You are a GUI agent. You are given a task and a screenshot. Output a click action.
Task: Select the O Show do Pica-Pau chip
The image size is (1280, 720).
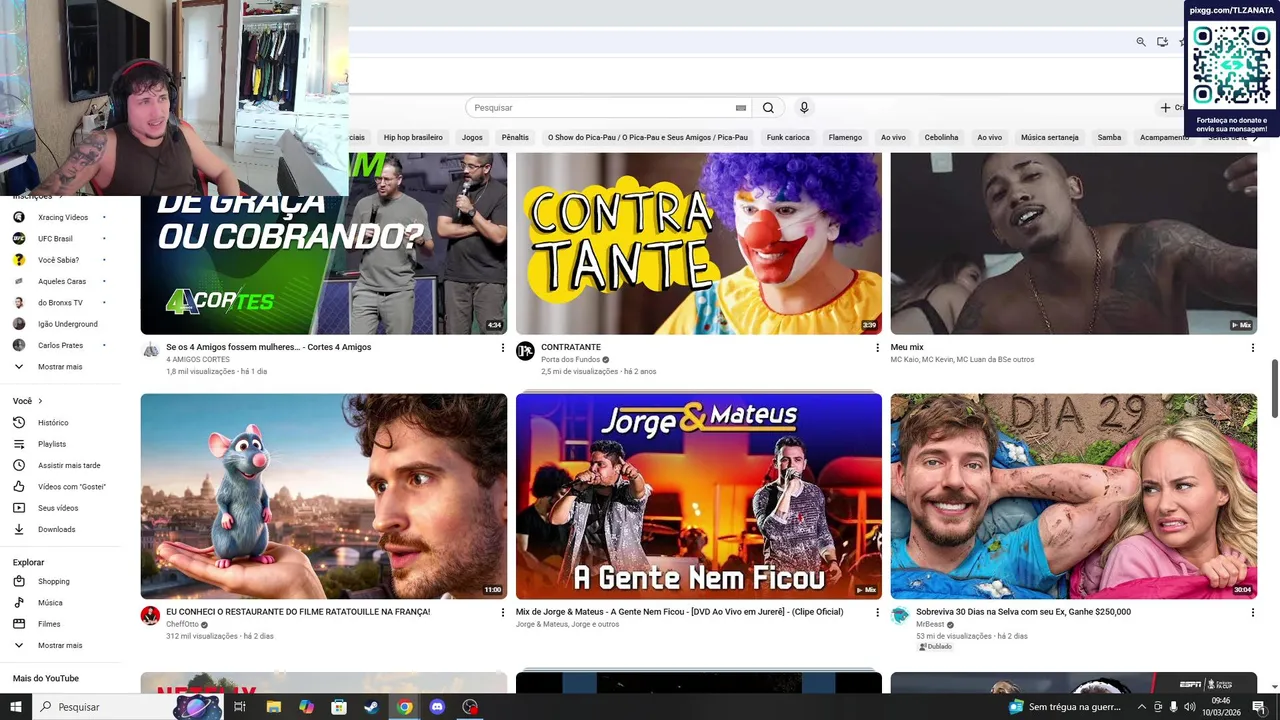click(x=648, y=137)
